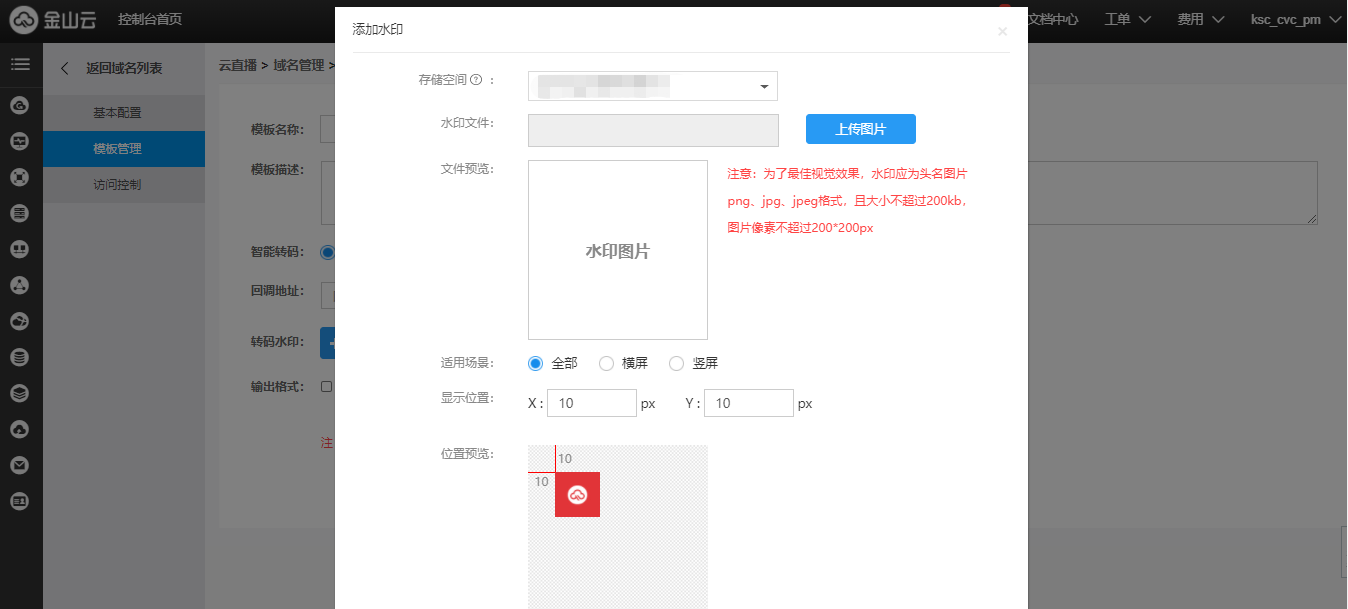Open 文档中心 in the top bar
Screen dimensions: 1348x609
1053,20
